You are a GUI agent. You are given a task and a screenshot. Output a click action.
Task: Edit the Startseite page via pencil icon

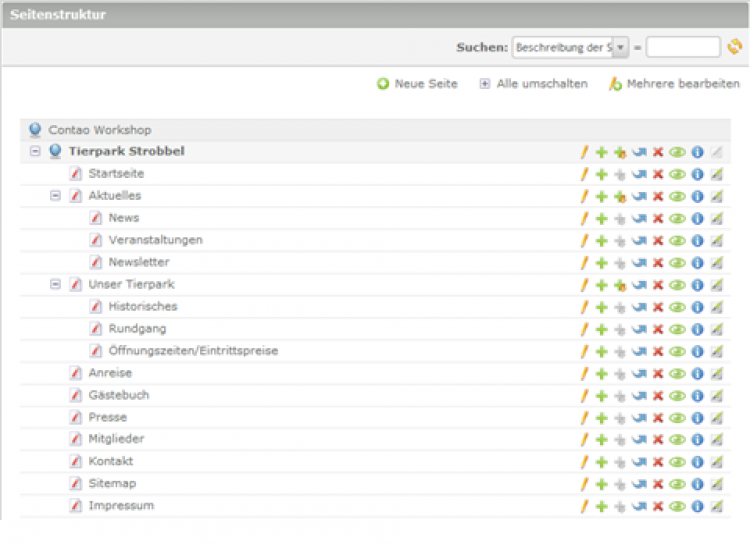584,174
